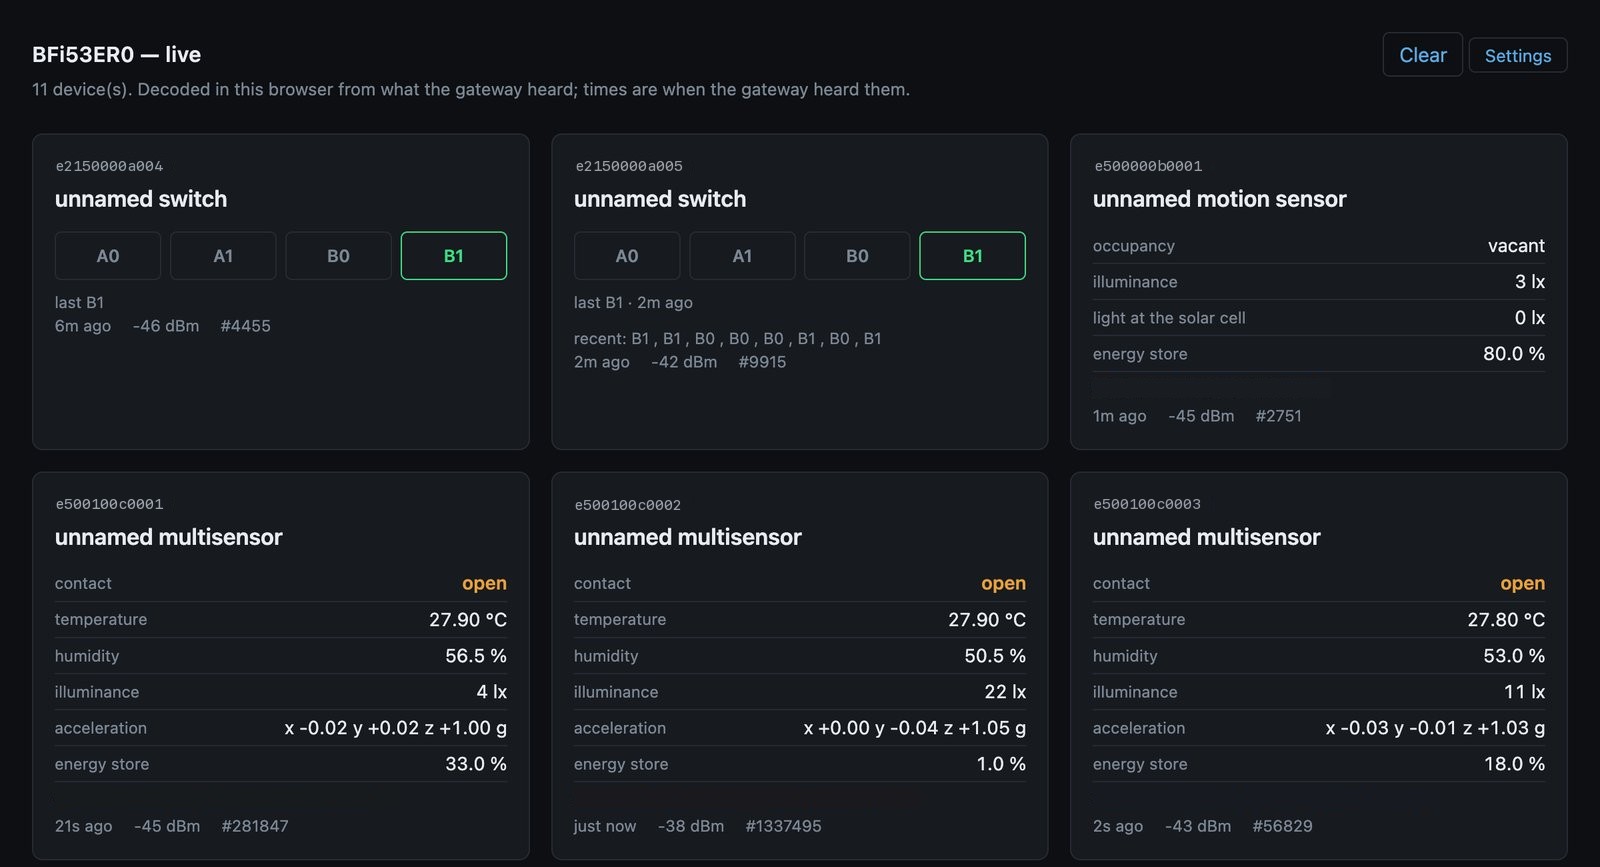Click illuminance value 4 lx
The image size is (1600, 867).
pos(492,692)
